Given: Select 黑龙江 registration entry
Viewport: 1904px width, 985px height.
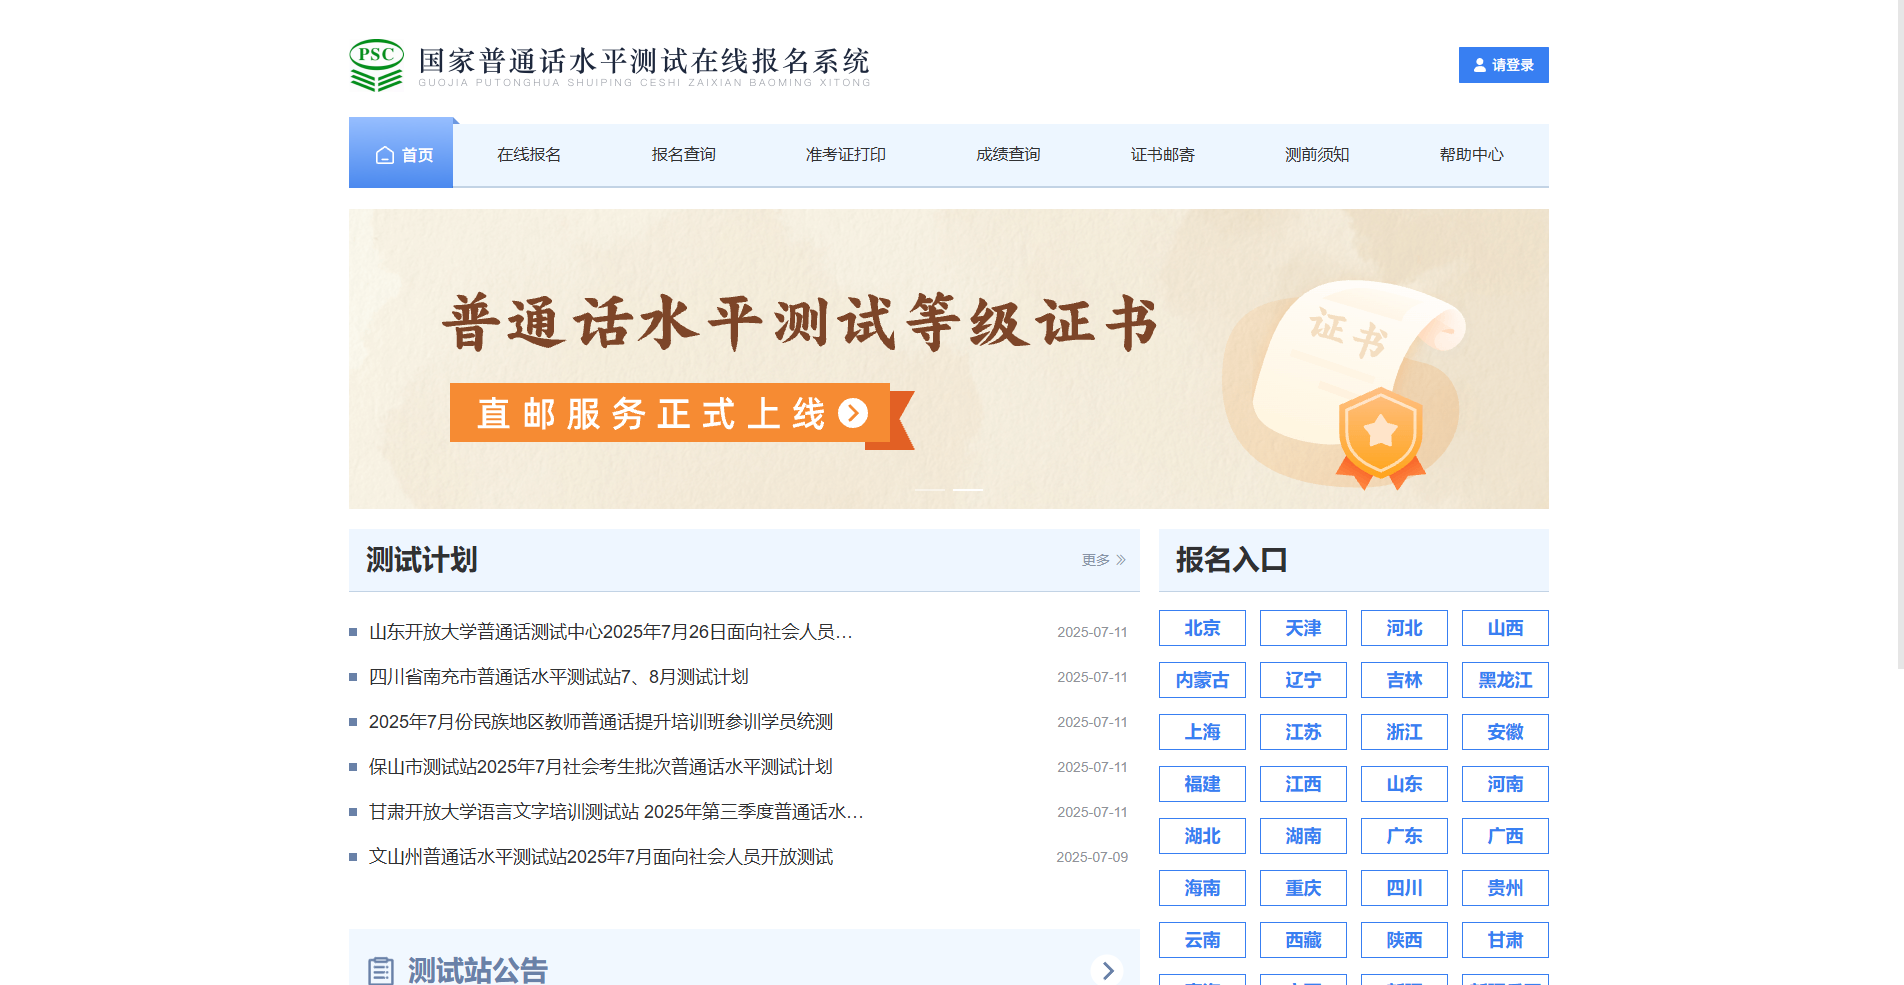Looking at the screenshot, I should point(1504,680).
